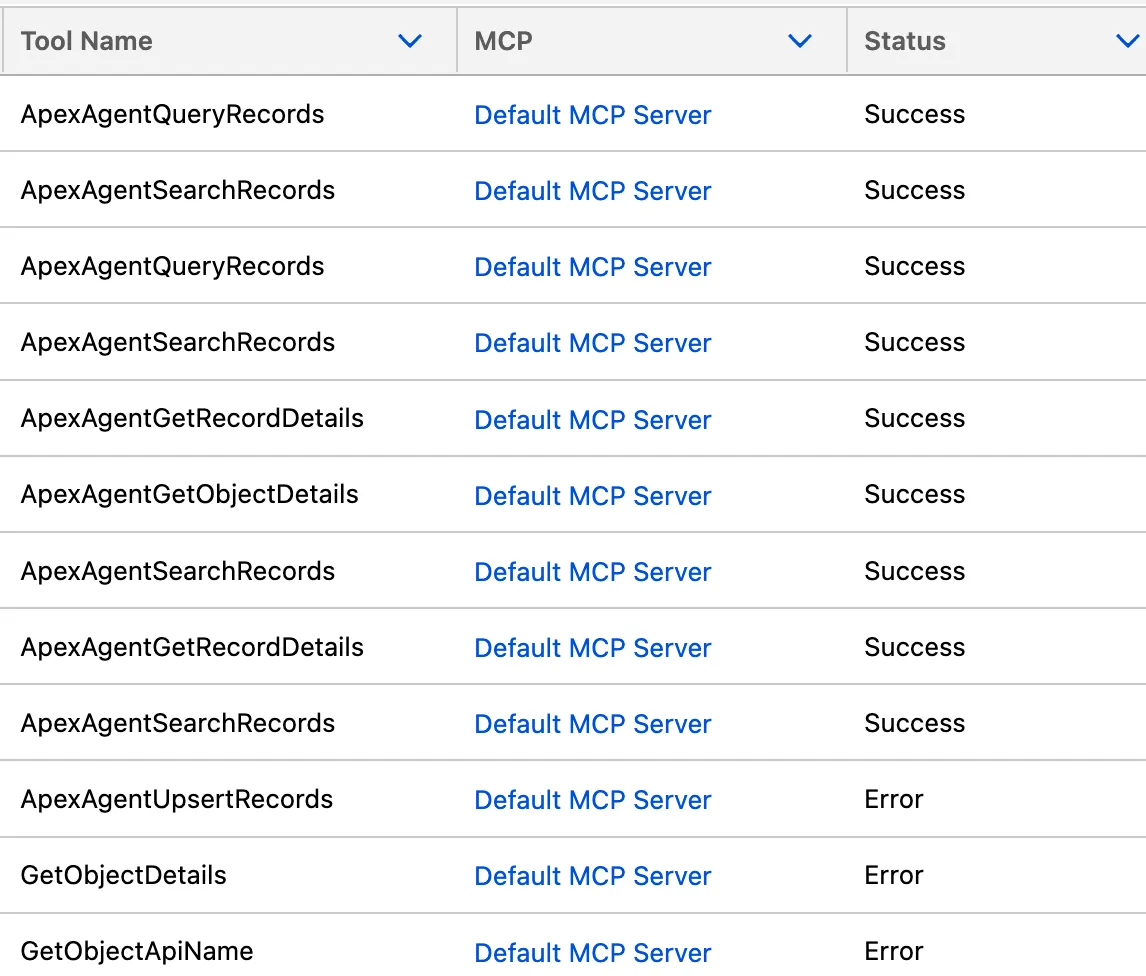Select the GetObjectApiName tool name cell
This screenshot has height=976, width=1146.
pyautogui.click(x=137, y=951)
